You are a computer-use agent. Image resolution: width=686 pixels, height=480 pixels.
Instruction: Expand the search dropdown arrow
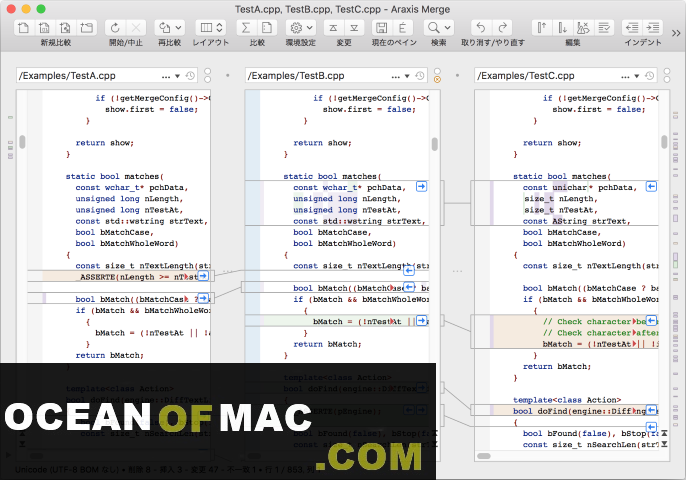point(448,28)
